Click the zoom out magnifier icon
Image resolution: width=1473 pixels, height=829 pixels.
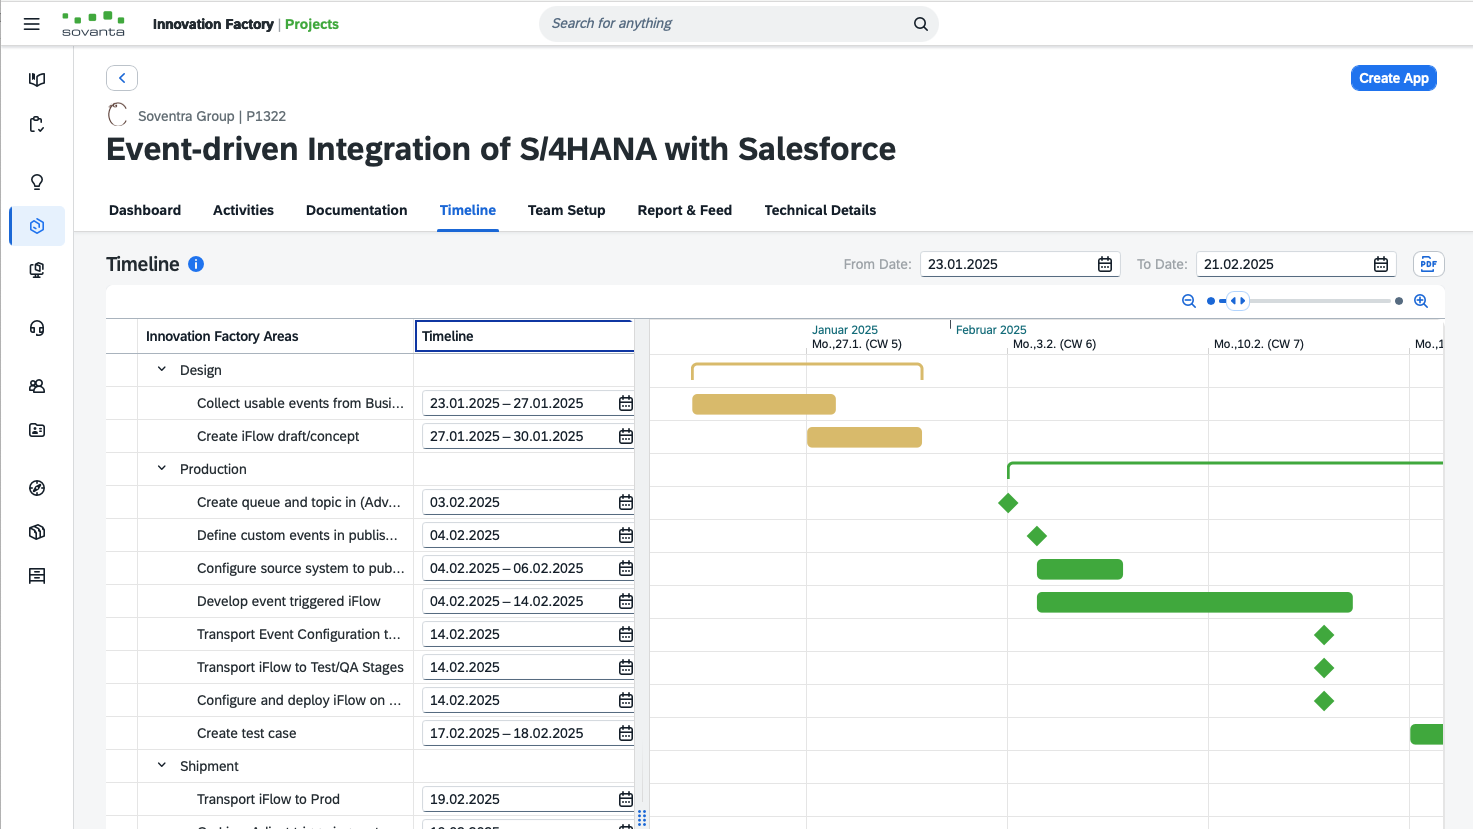pos(1189,301)
